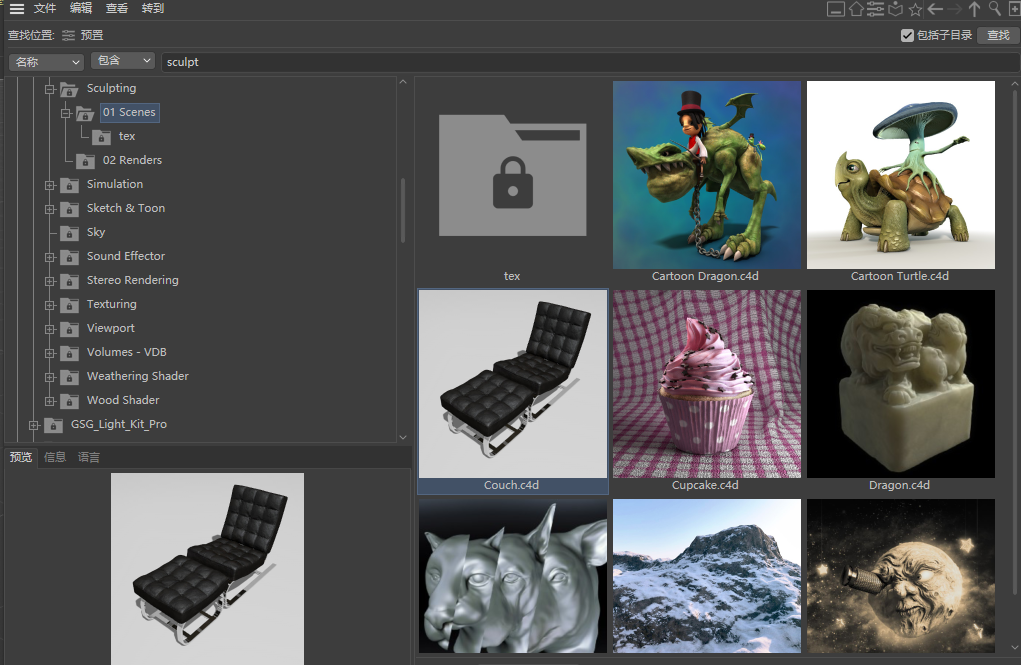Select Sketch & Toon tree item
Screen dimensions: 1021x665
[x=126, y=208]
